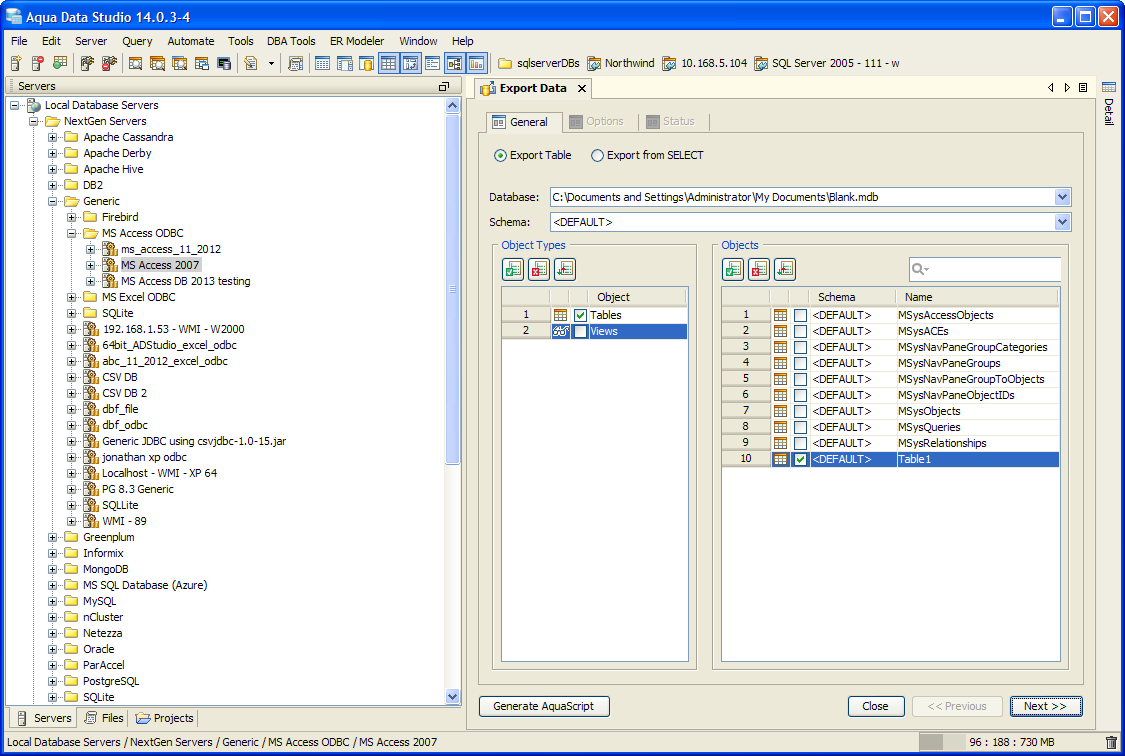
Task: Open the dropdown arrow beside the script icon
Action: pyautogui.click(x=271, y=64)
